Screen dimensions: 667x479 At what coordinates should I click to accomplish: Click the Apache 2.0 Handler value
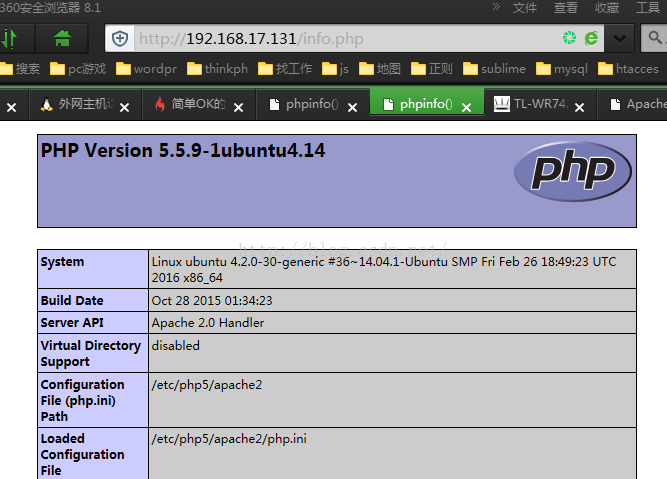208,322
